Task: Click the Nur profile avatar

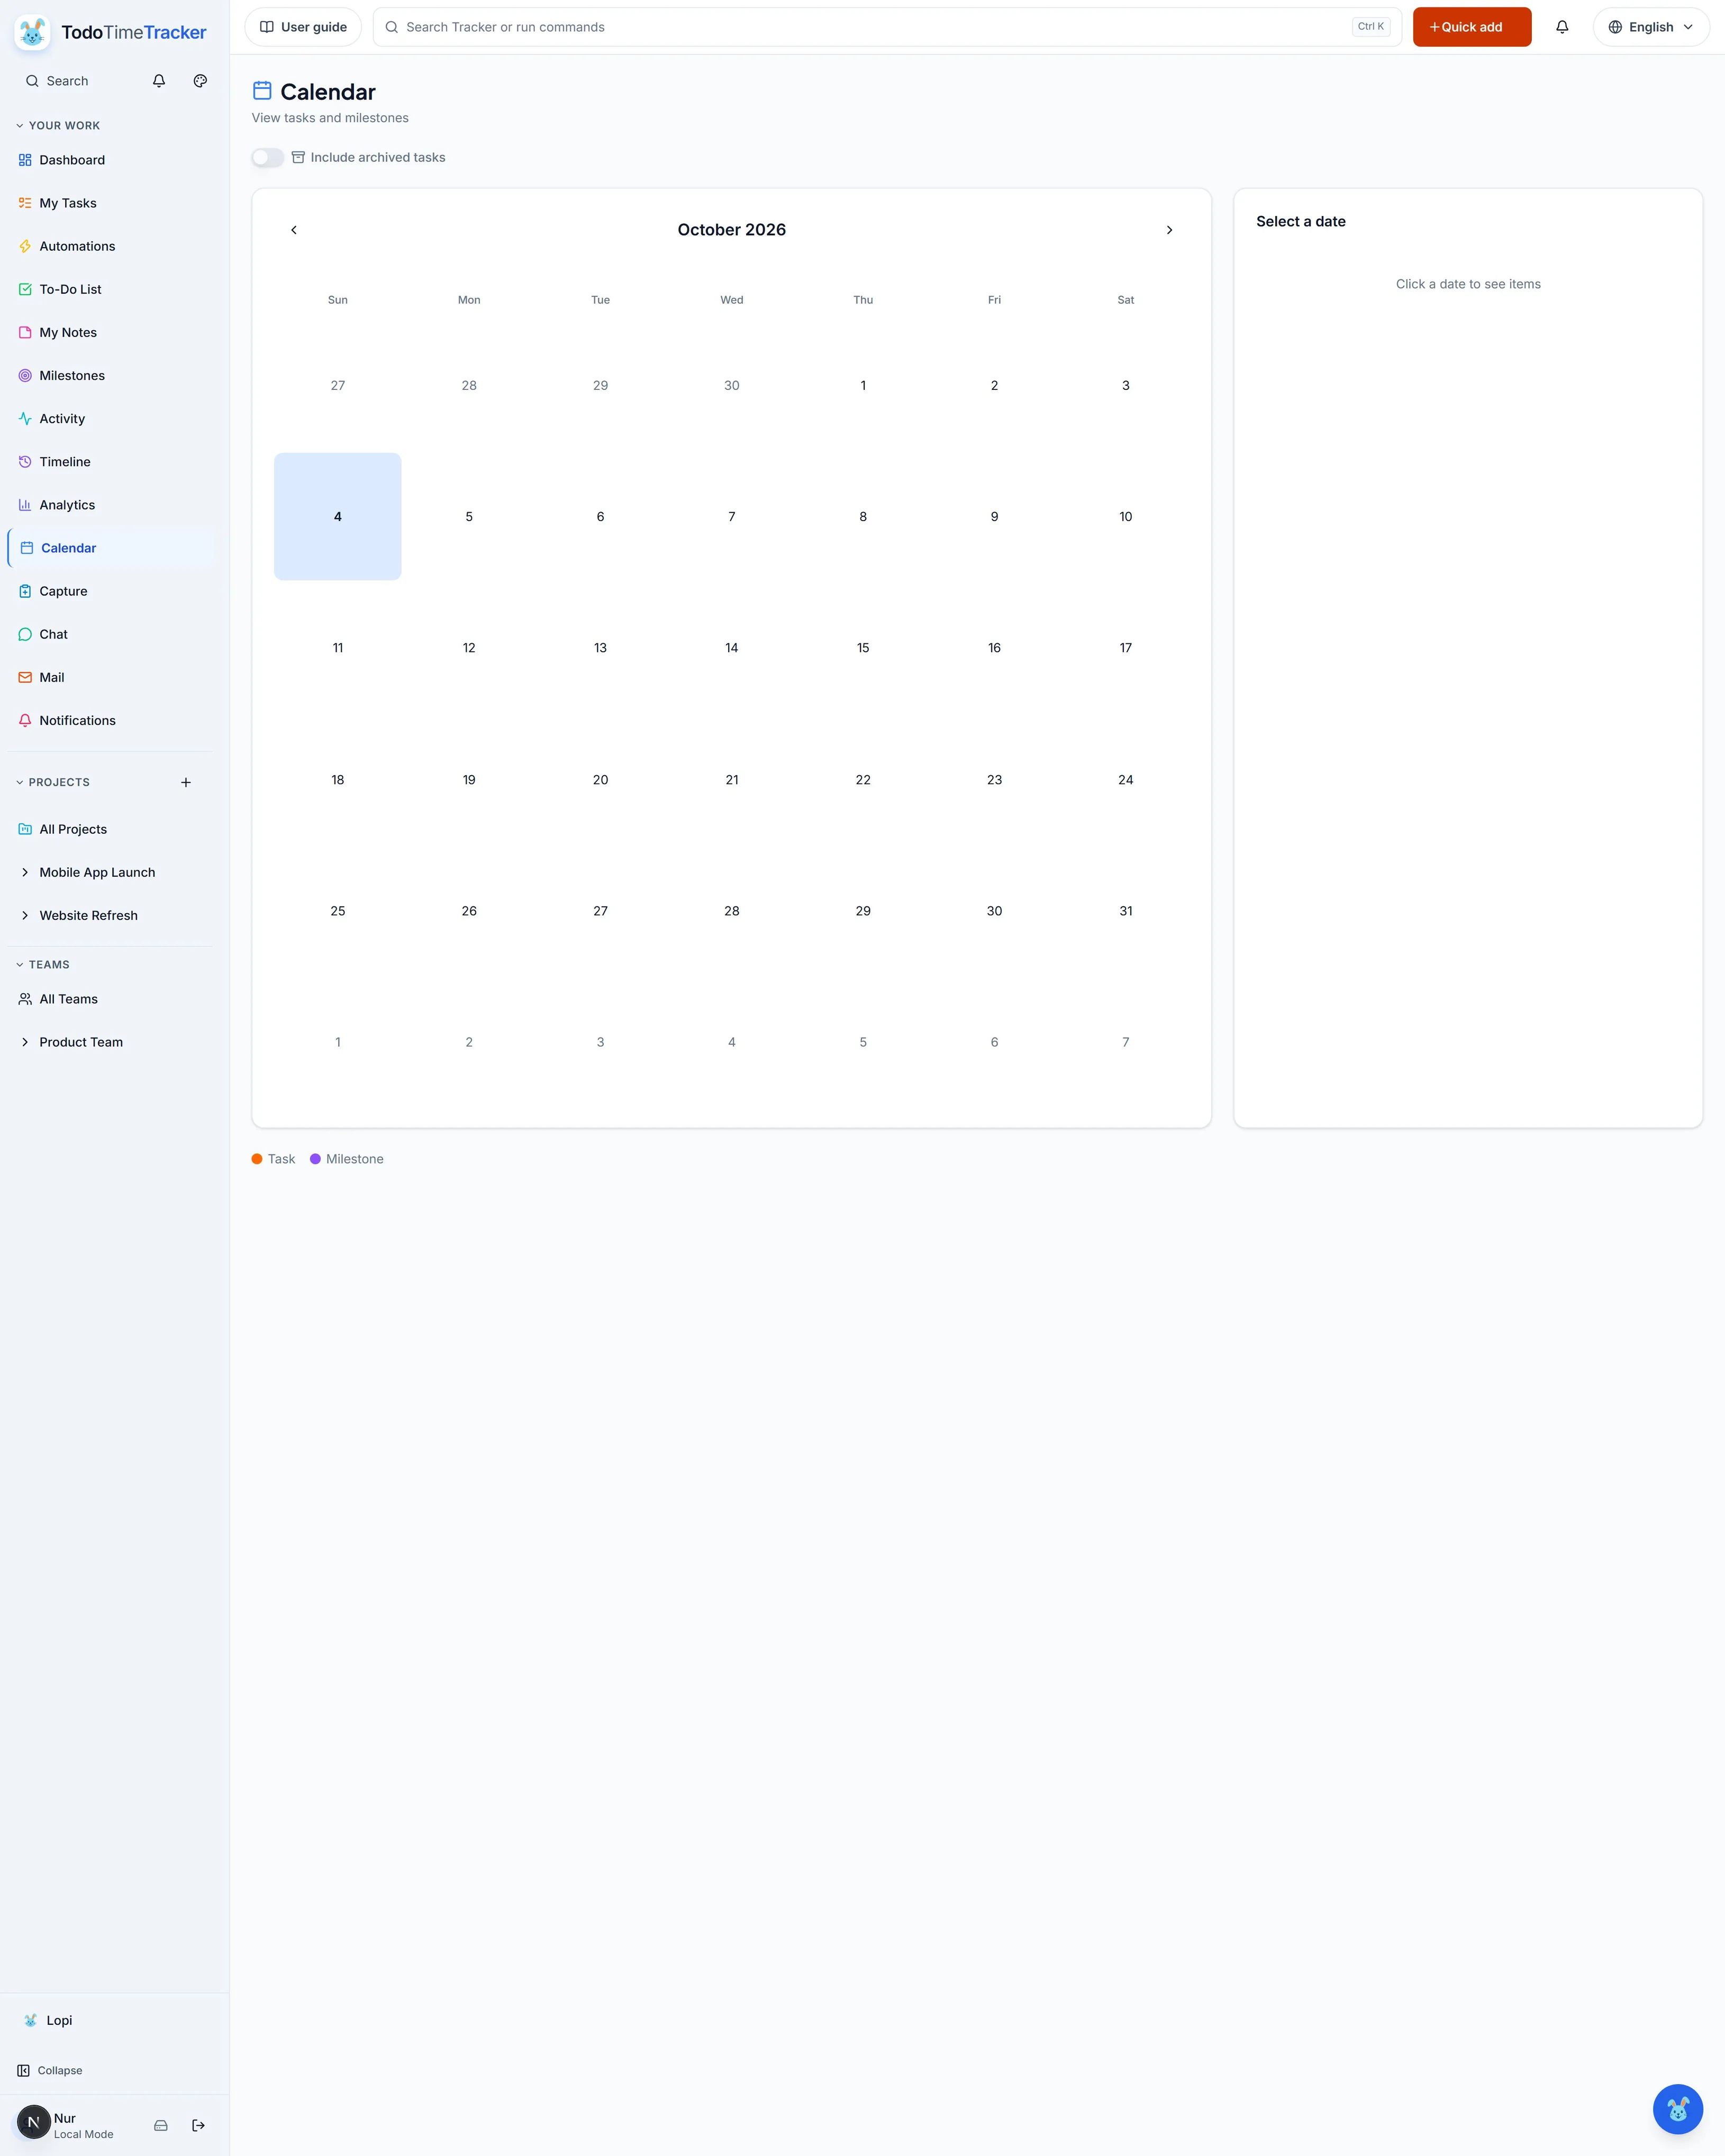Action: (33, 2121)
